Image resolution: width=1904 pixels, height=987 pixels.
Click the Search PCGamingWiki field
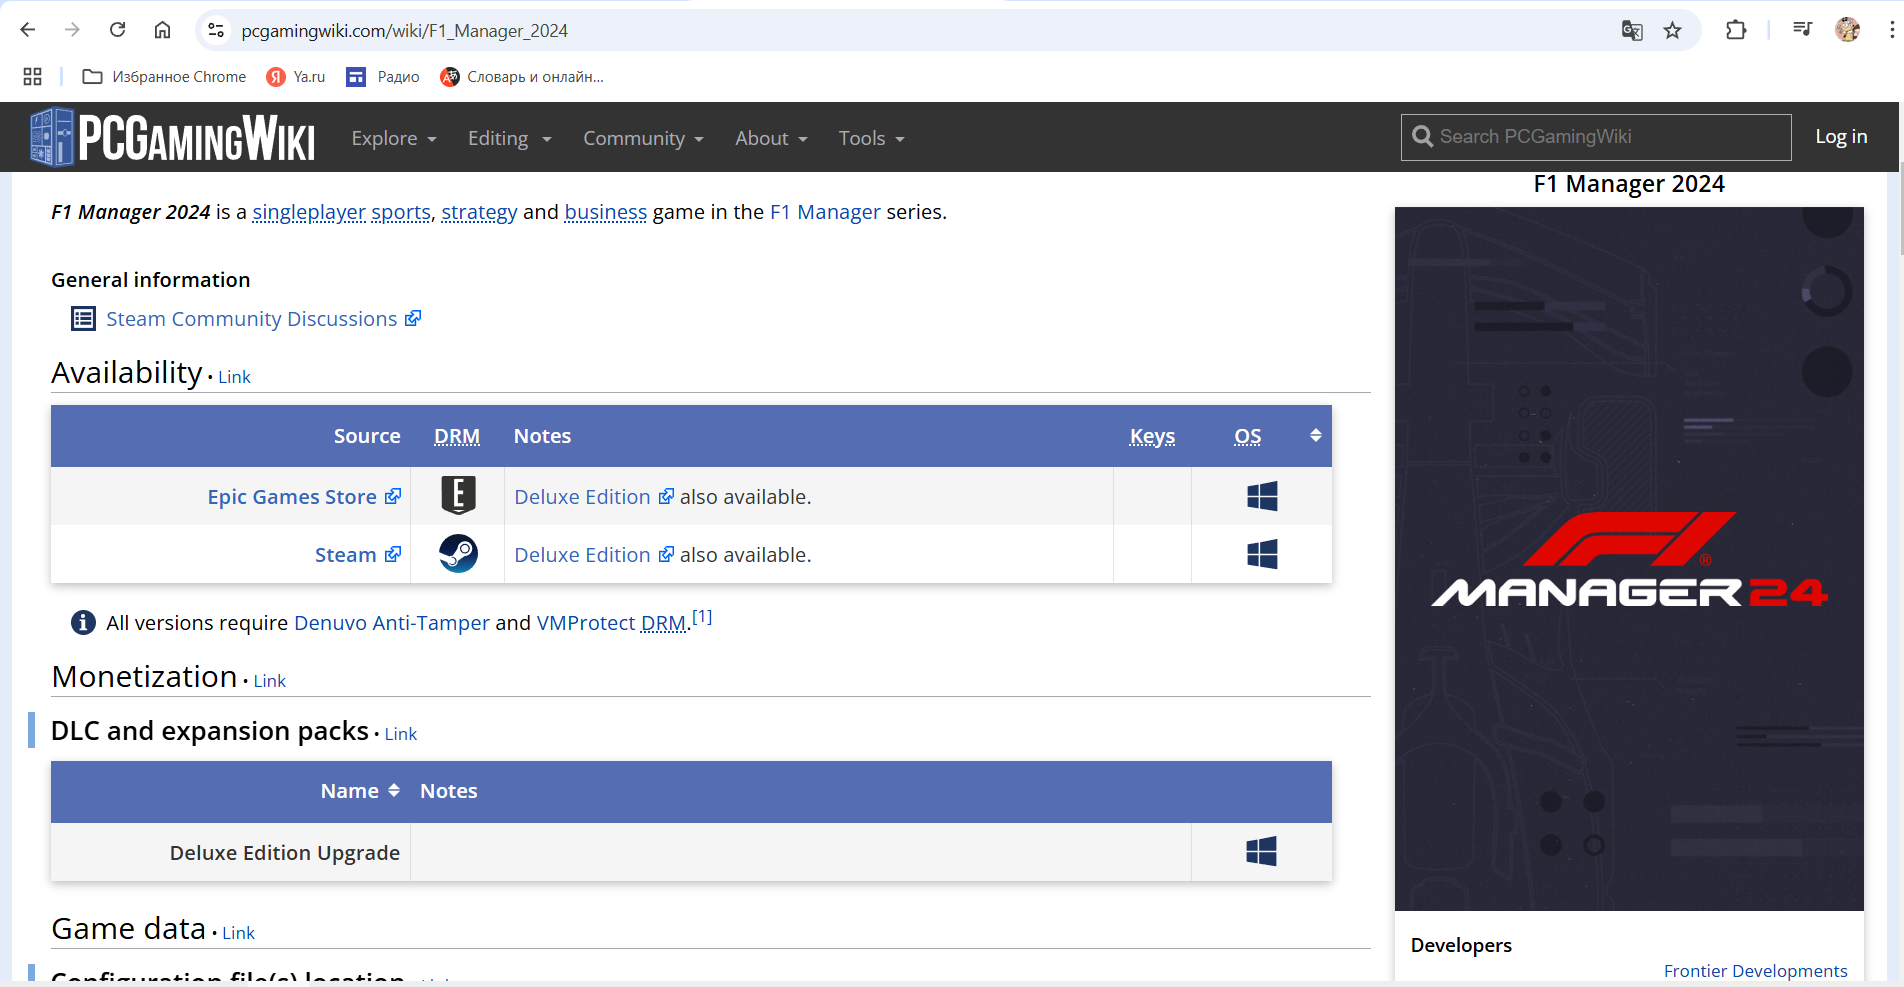[1596, 137]
